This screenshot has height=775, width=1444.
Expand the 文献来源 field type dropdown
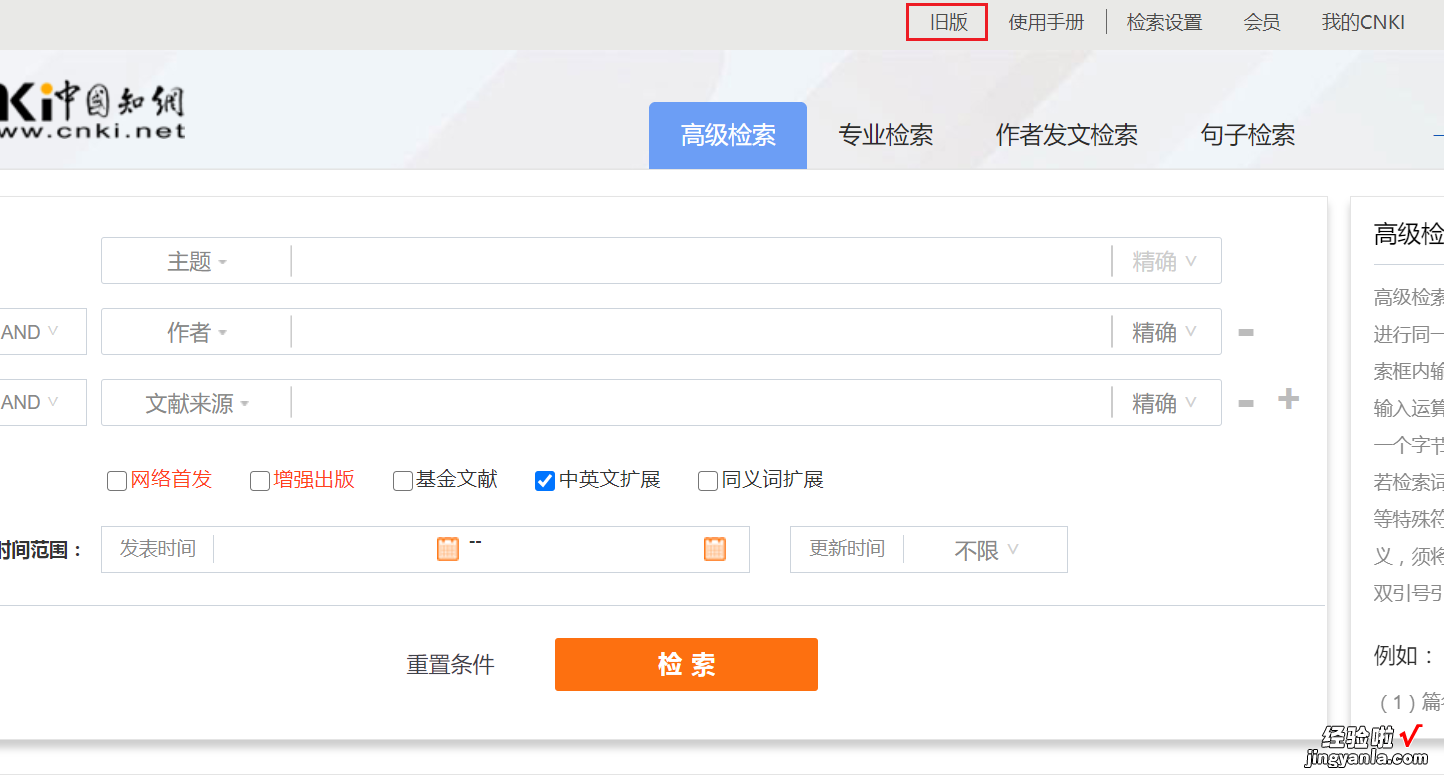tap(197, 403)
